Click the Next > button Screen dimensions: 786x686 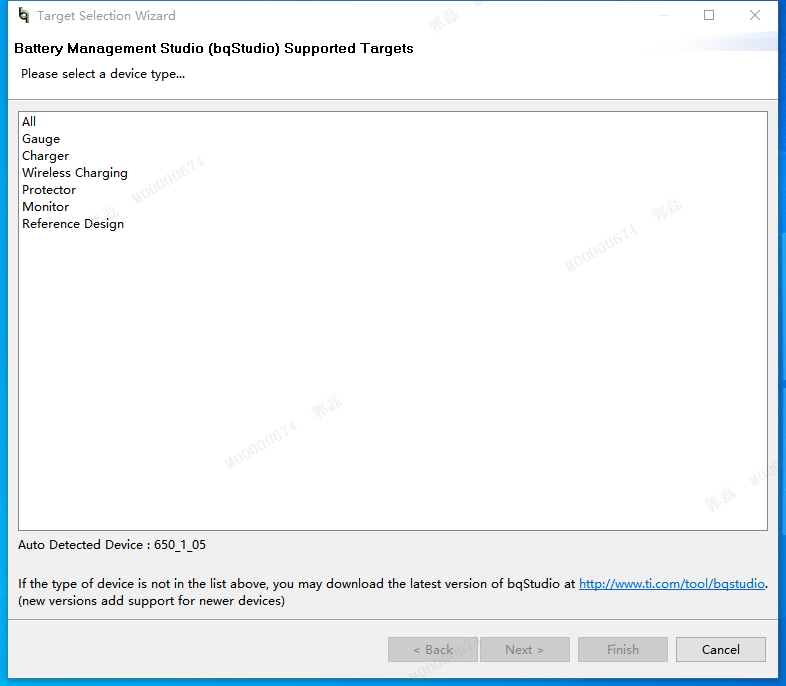tap(524, 649)
